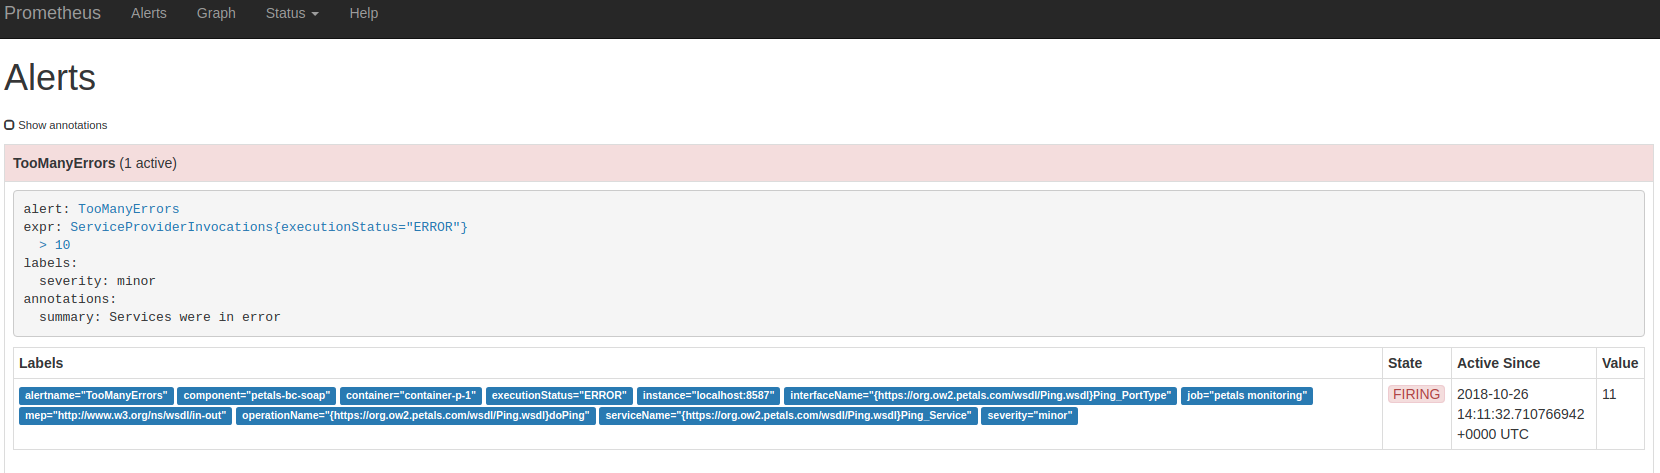The image size is (1660, 473).
Task: Enable the Show annotations checkbox
Action: (10, 125)
